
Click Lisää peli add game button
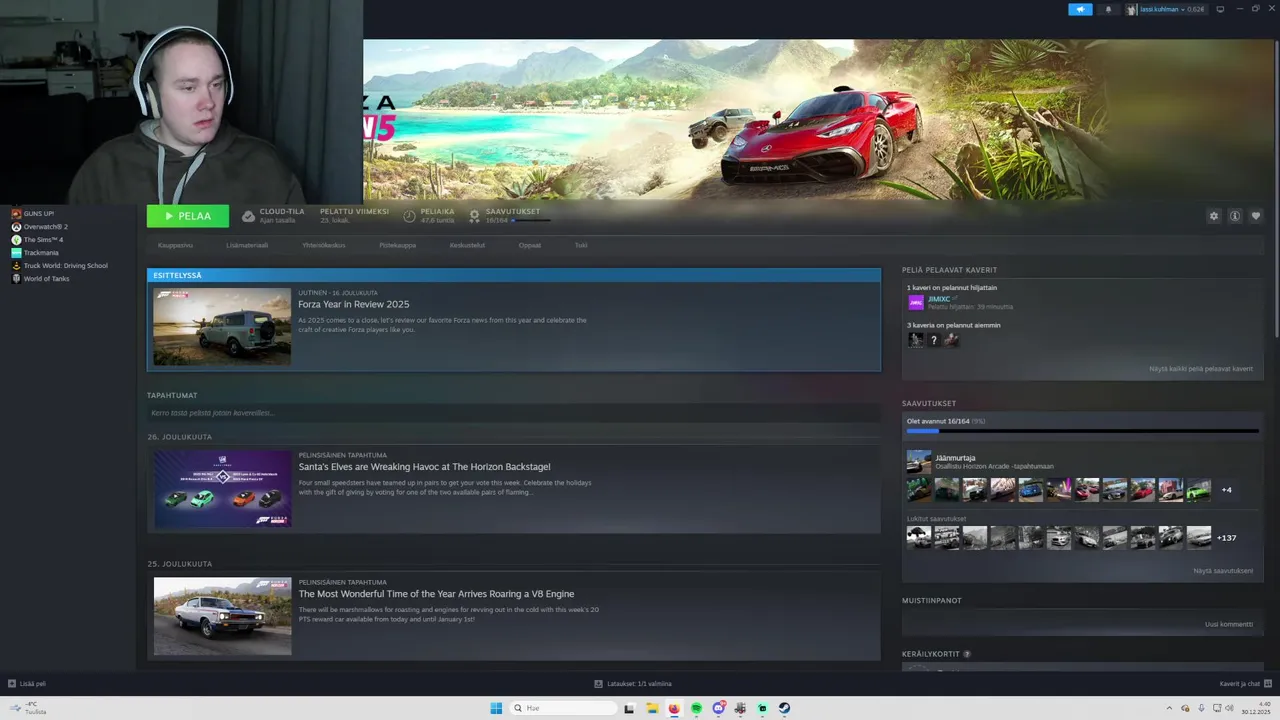pos(27,684)
